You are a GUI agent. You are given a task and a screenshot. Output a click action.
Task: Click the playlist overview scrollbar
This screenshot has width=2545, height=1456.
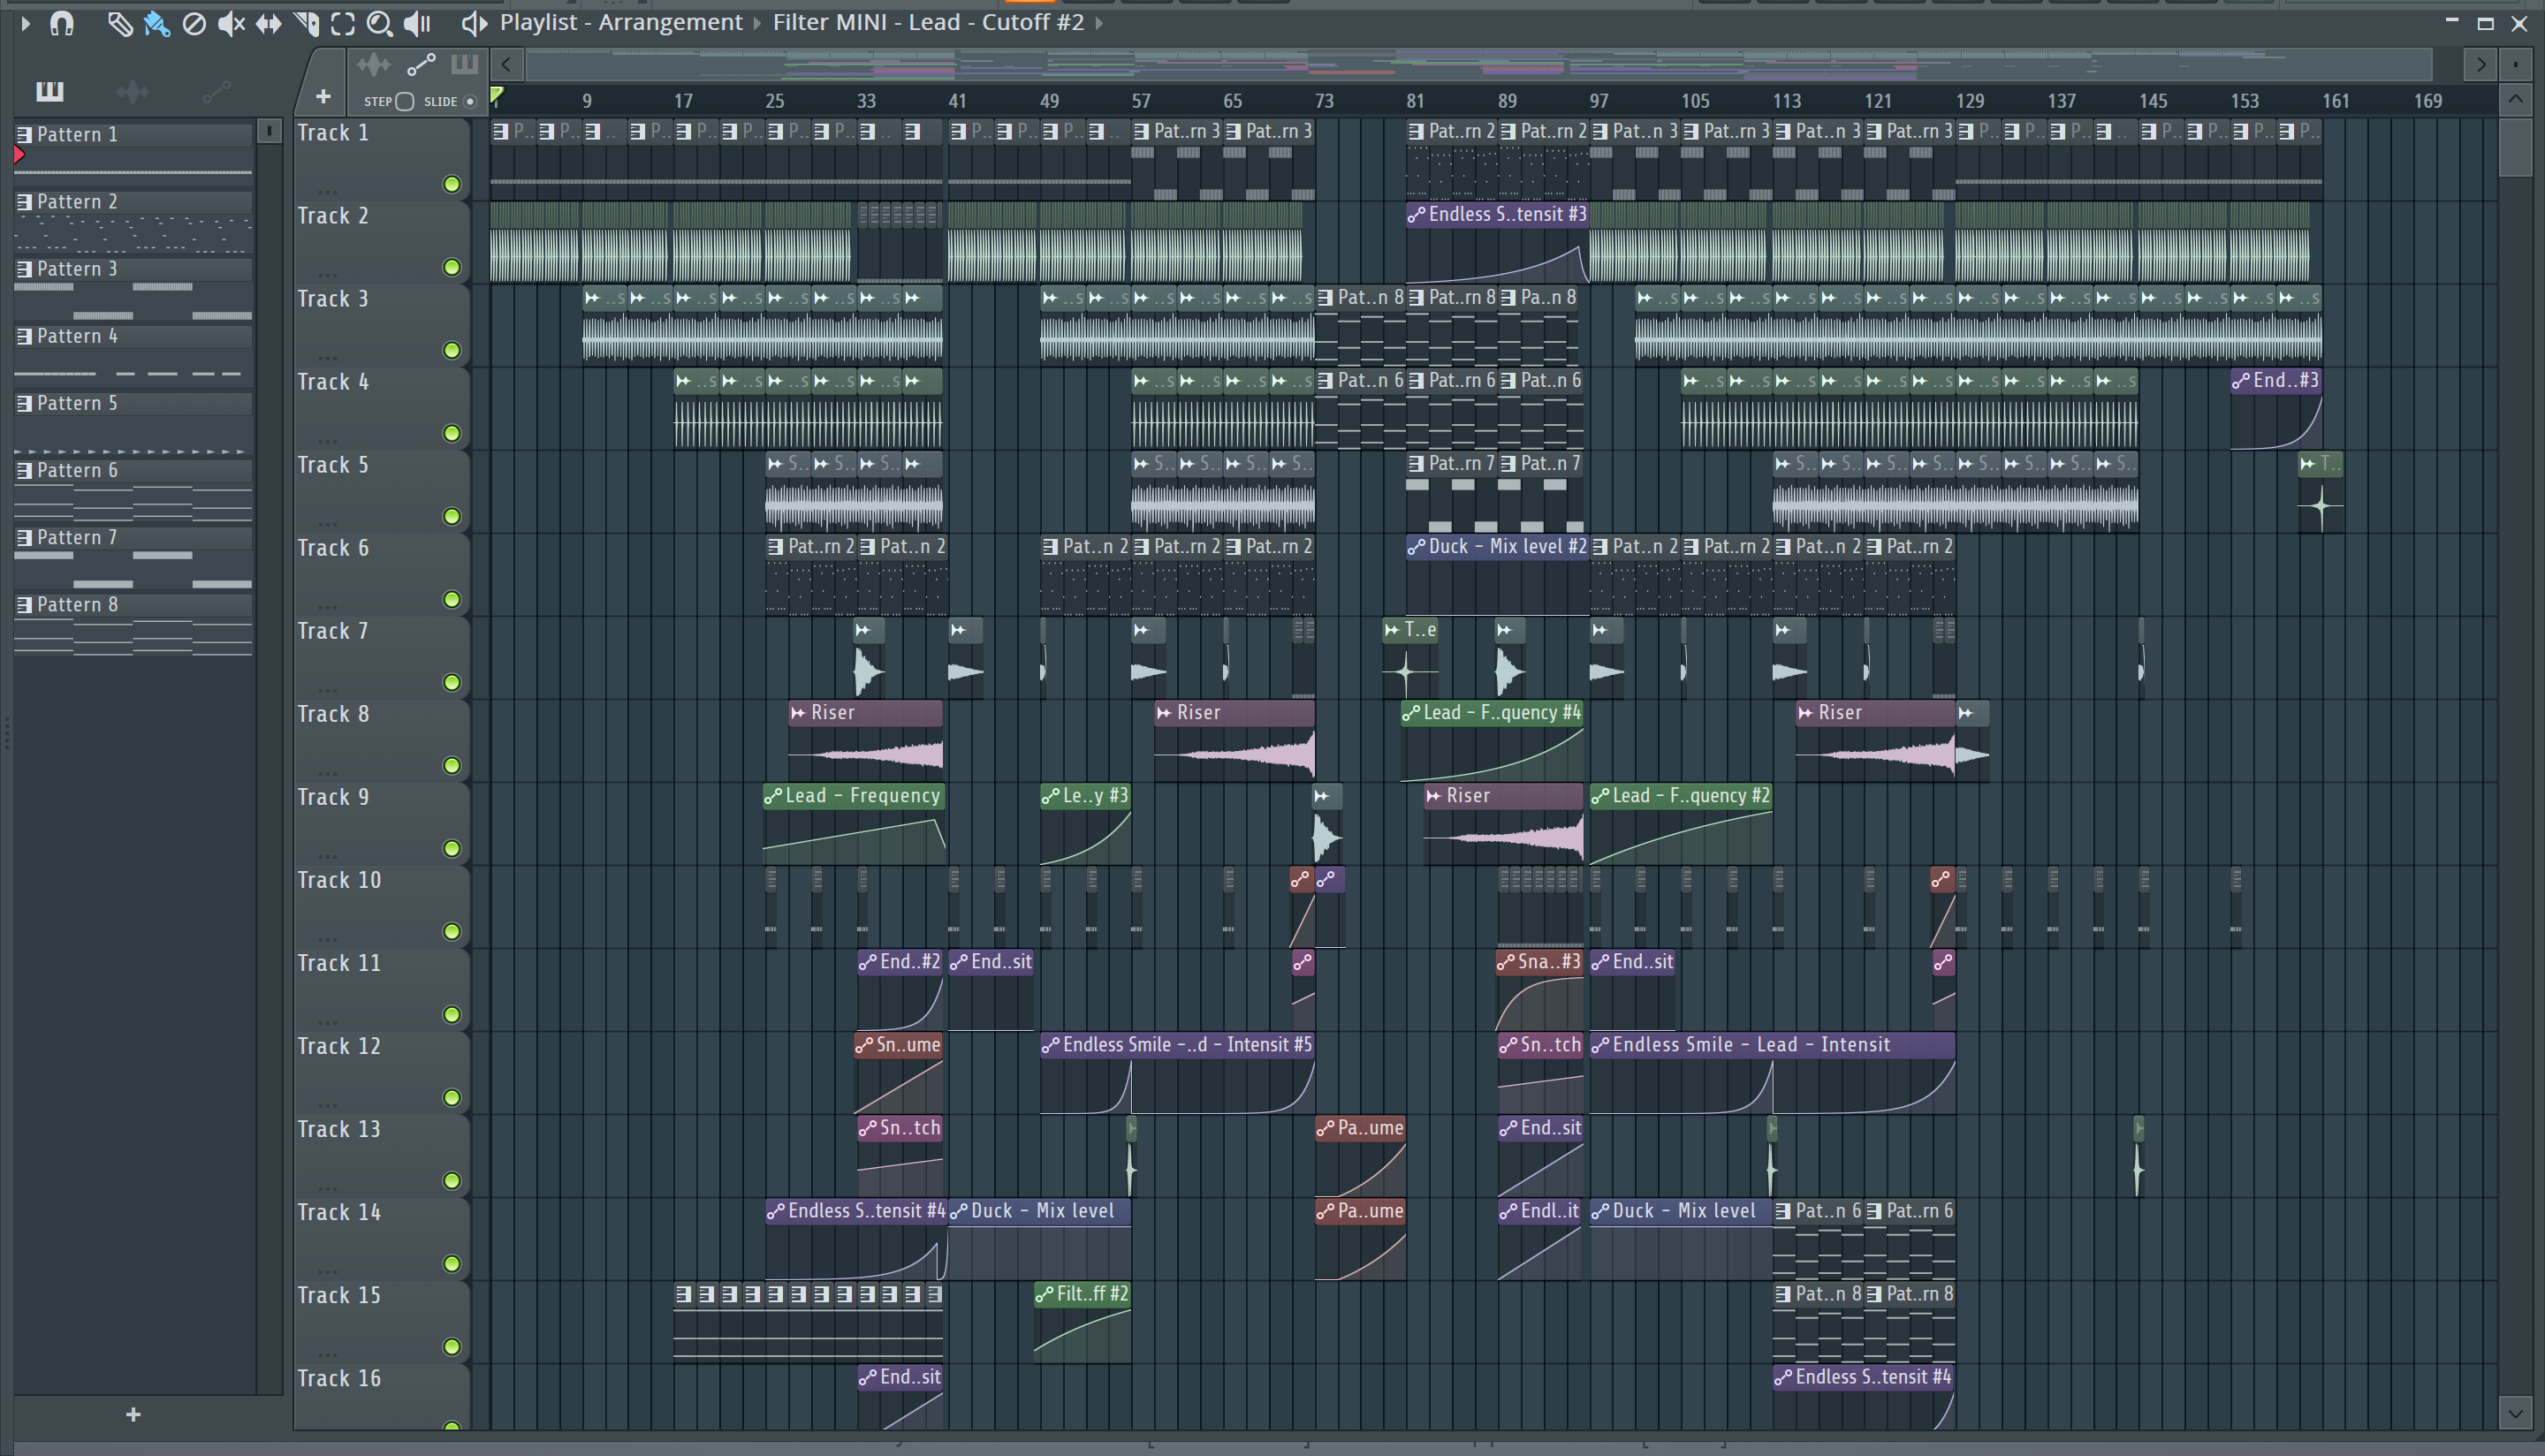tap(1479, 65)
